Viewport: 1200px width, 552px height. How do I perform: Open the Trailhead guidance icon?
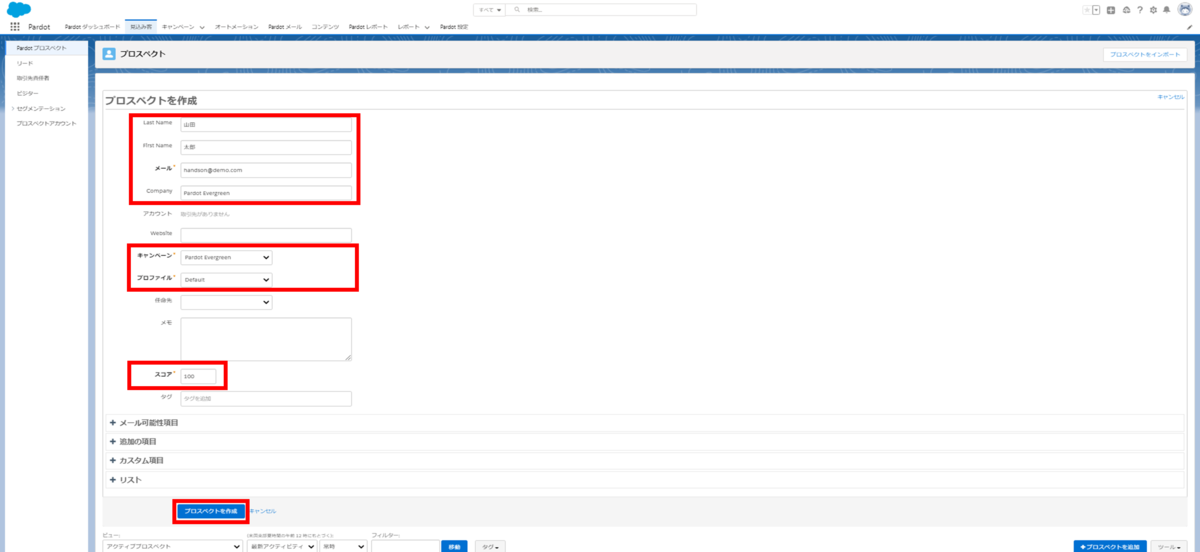(1126, 9)
